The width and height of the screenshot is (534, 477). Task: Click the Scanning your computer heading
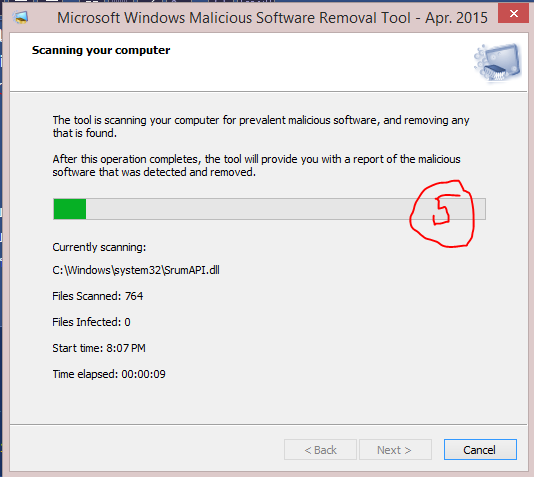pos(101,50)
